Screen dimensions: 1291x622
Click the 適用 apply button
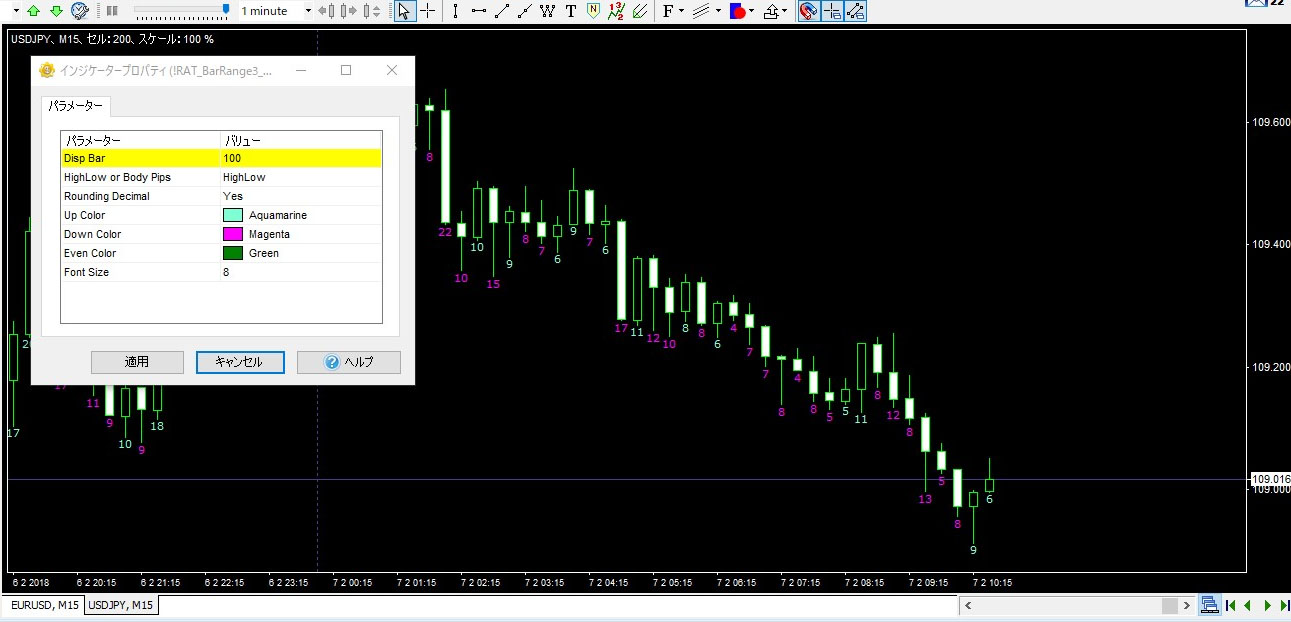[x=137, y=362]
